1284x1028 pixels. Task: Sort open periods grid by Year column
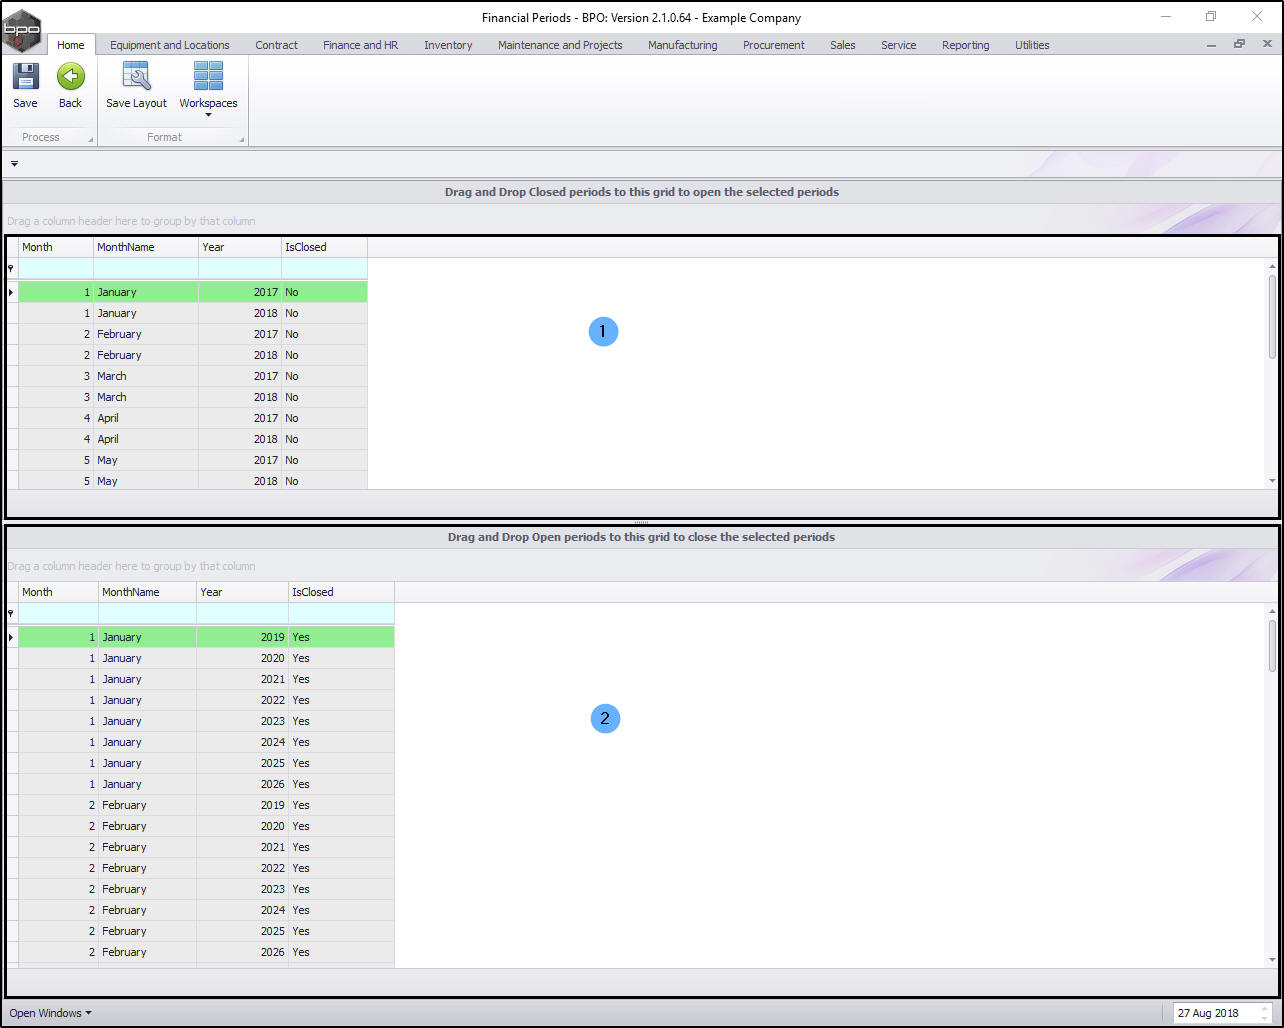240,247
